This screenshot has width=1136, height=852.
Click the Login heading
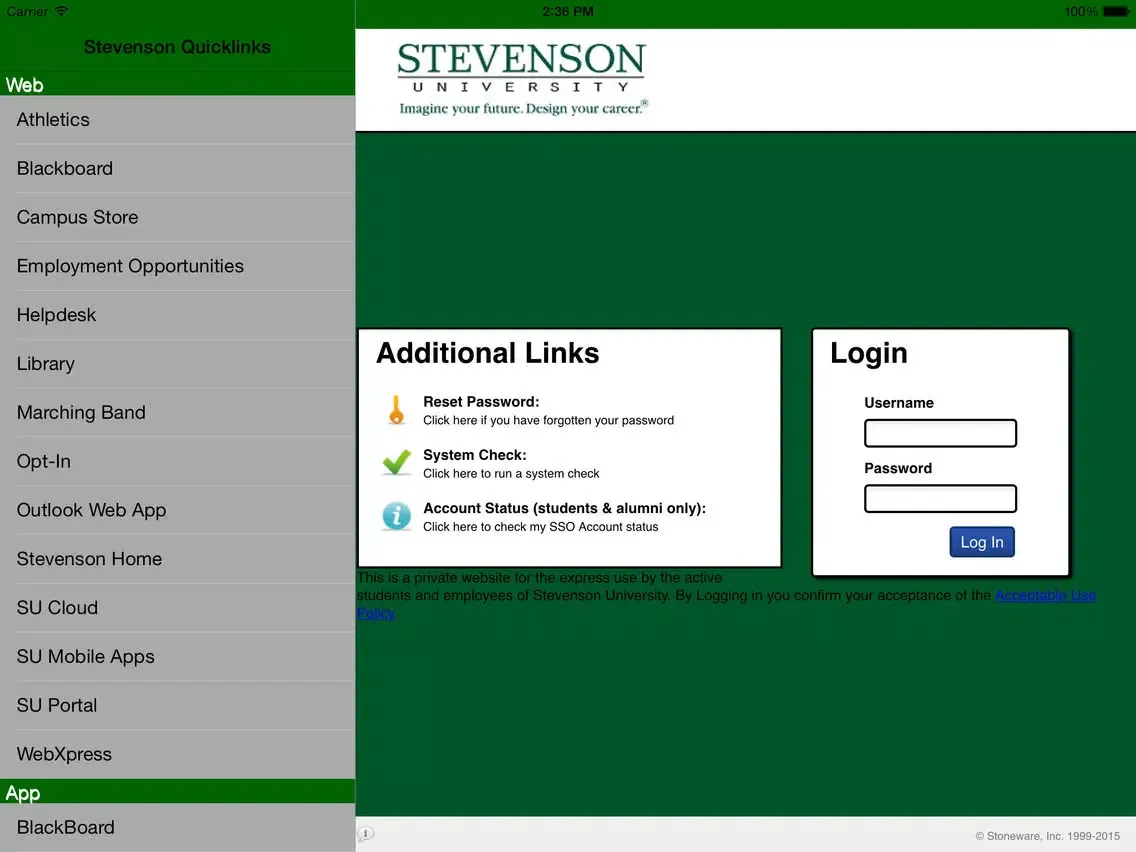pos(869,354)
